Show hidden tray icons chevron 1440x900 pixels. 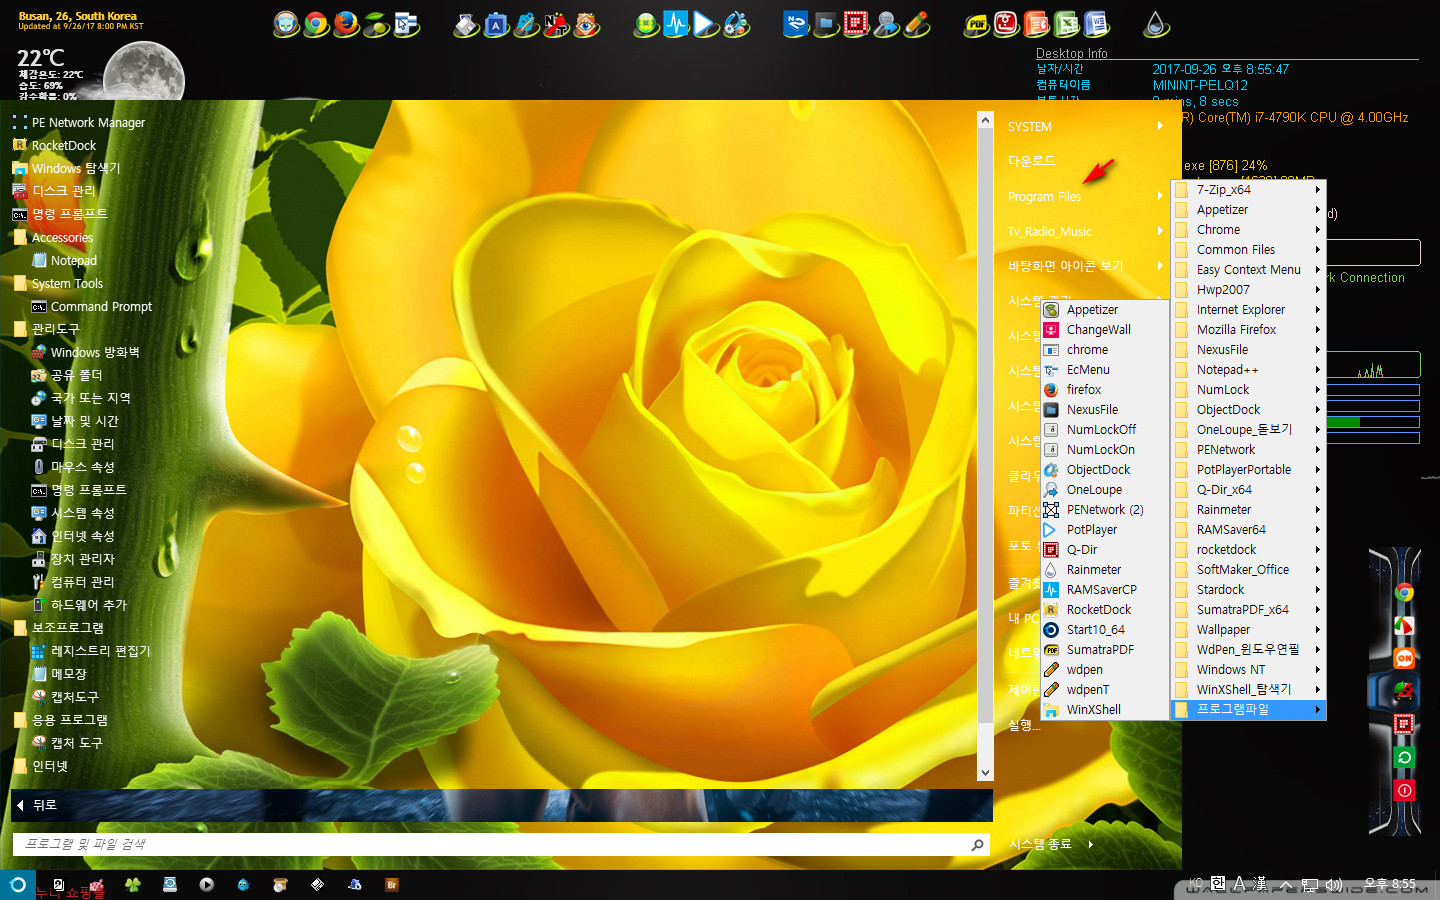(x=1286, y=884)
